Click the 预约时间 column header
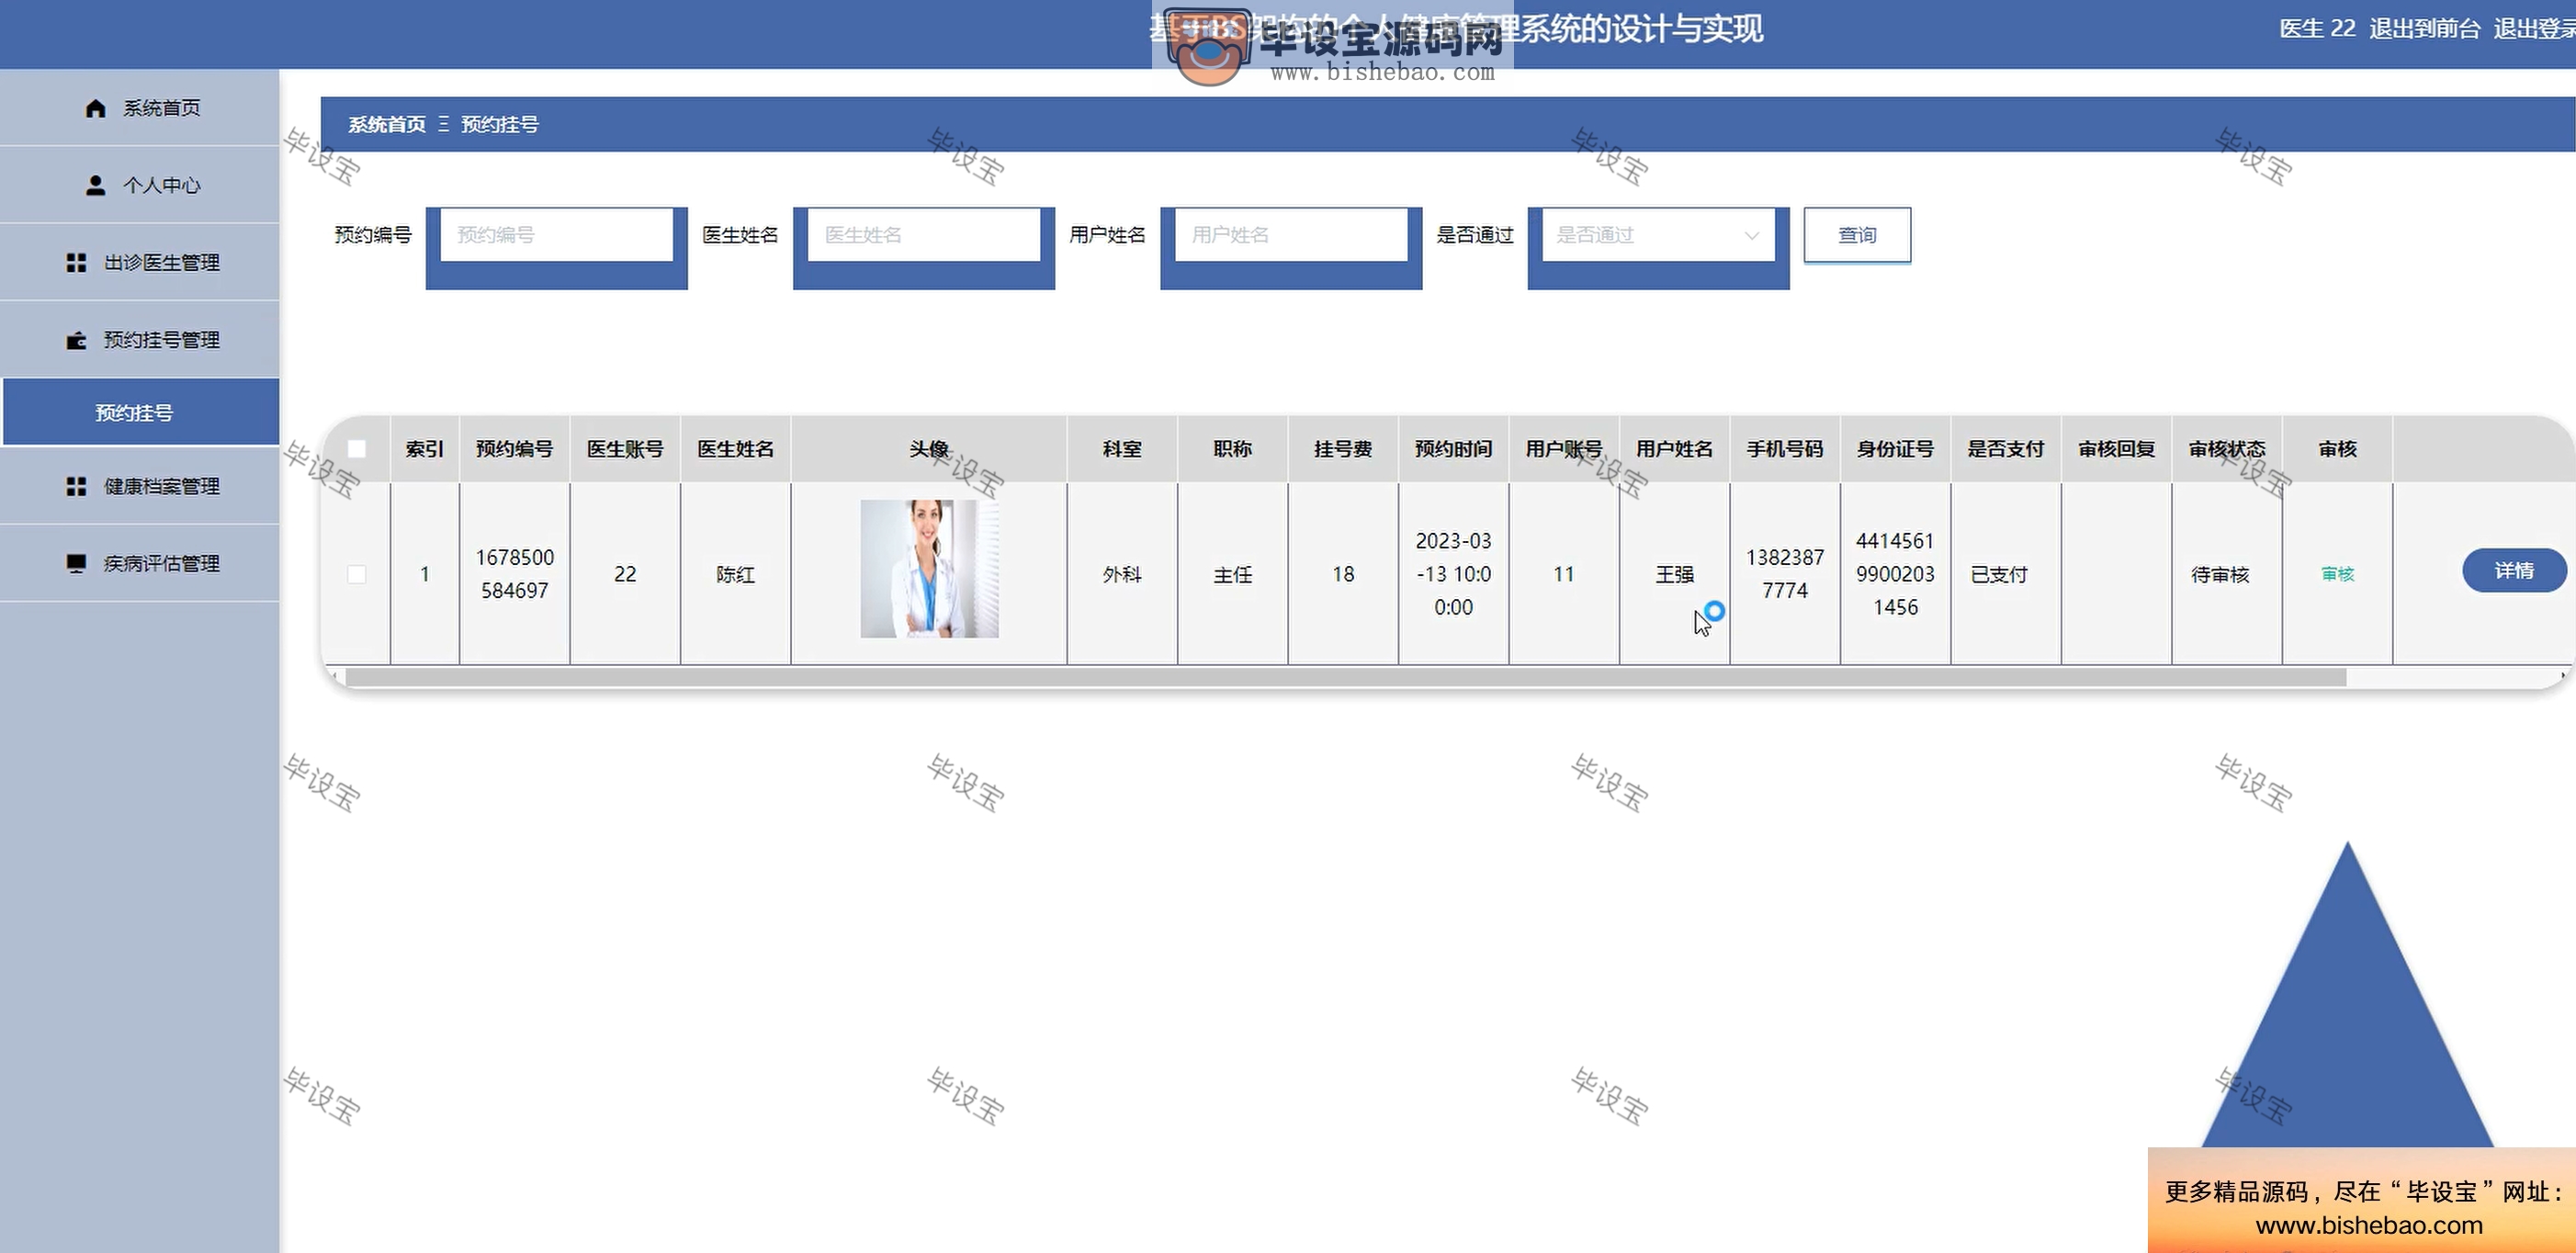 (x=1453, y=449)
